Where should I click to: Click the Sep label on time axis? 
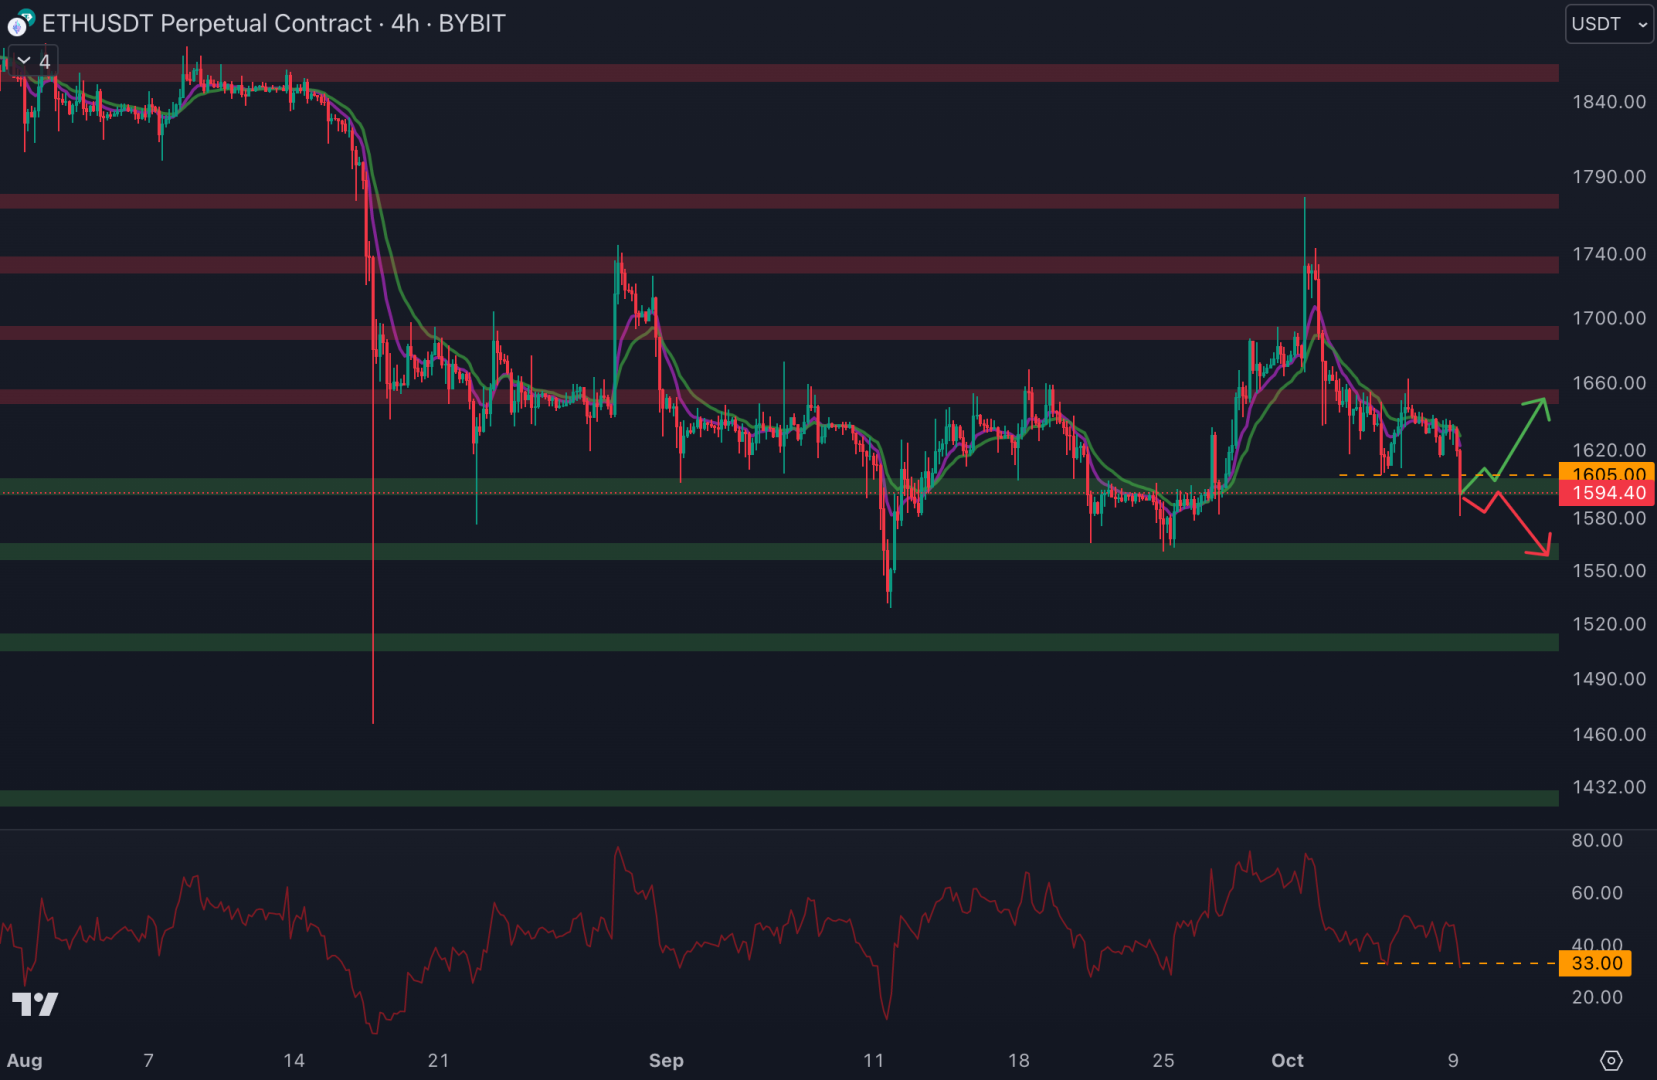tap(666, 1061)
